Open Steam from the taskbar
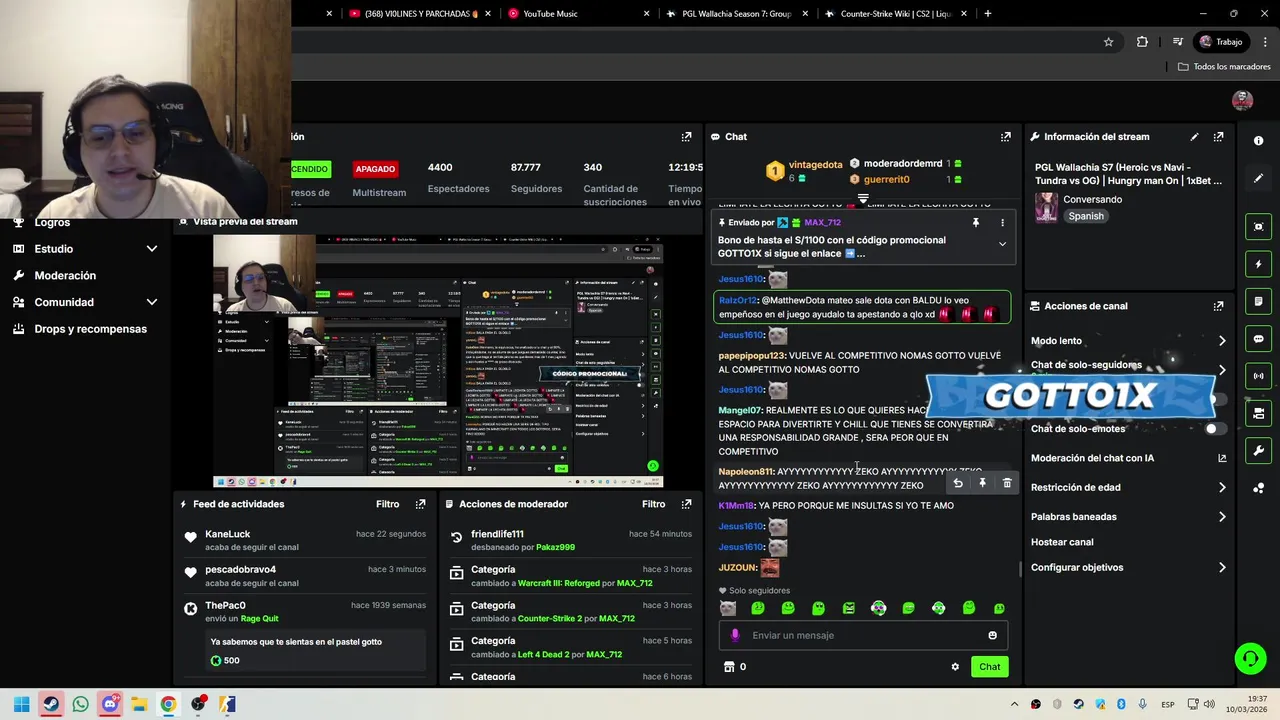This screenshot has width=1280, height=720. click(51, 704)
